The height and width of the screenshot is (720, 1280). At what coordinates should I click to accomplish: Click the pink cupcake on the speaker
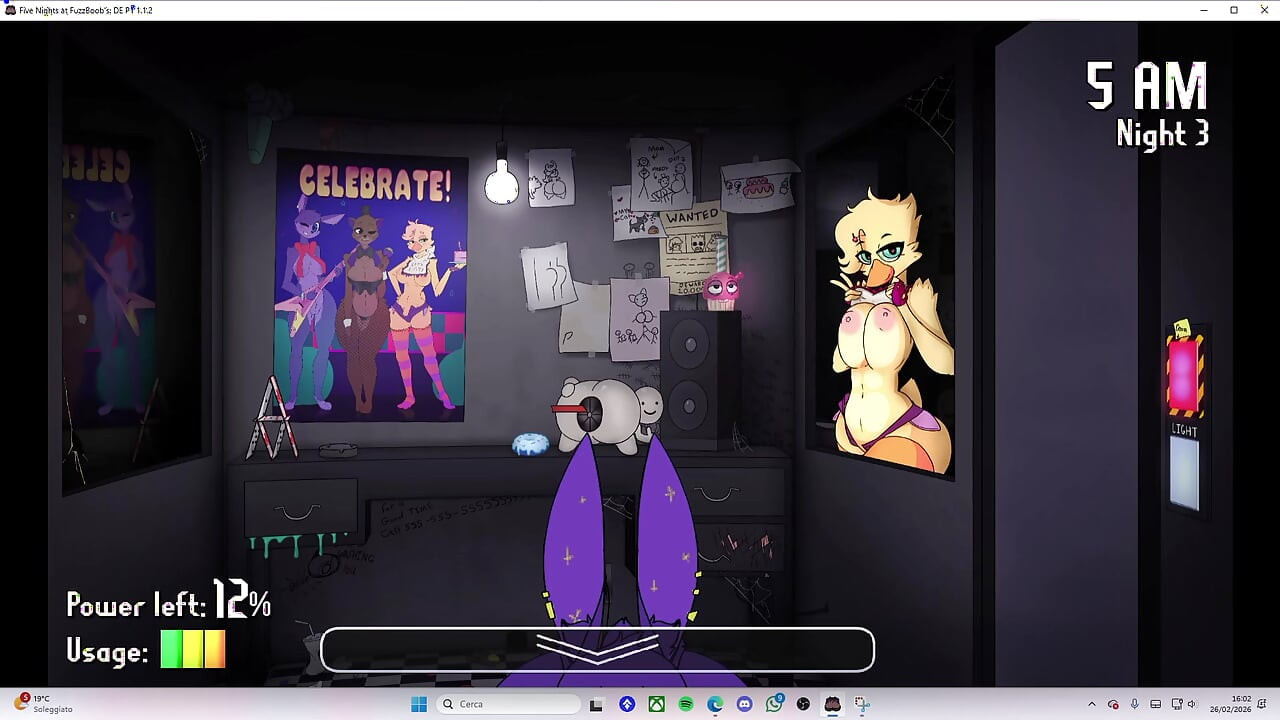point(722,289)
